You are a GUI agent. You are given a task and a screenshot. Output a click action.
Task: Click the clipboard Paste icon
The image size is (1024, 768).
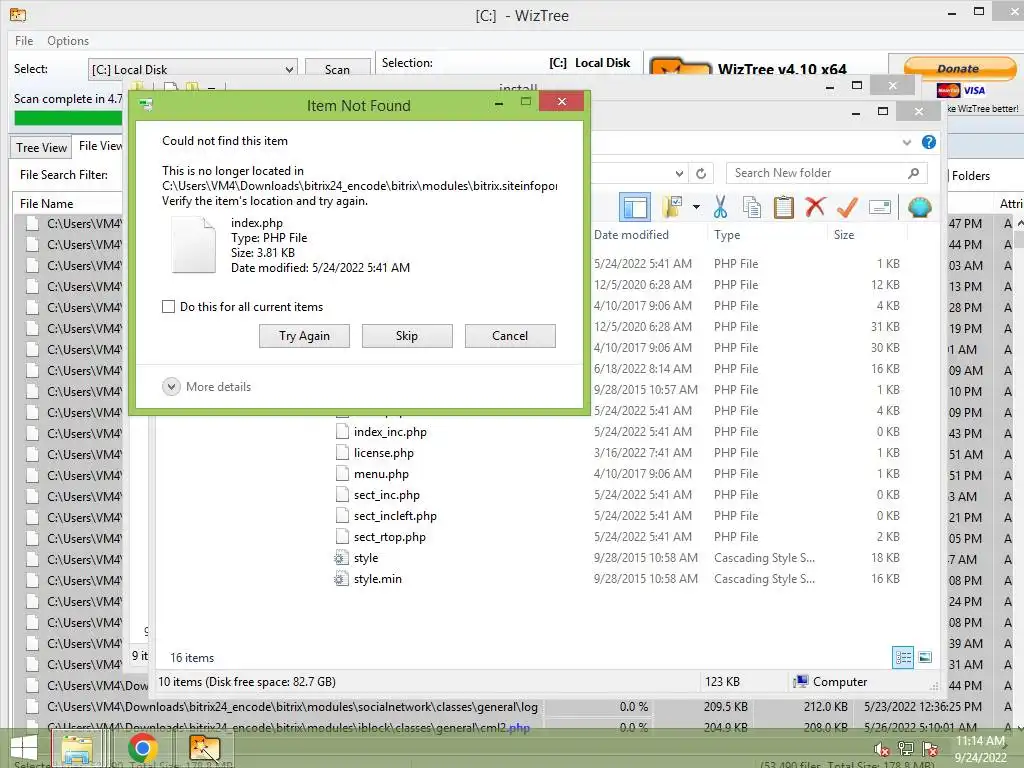point(784,208)
